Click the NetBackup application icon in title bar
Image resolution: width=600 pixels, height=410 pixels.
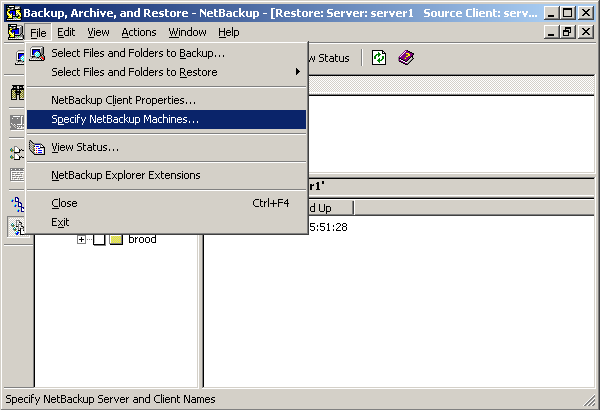13,13
